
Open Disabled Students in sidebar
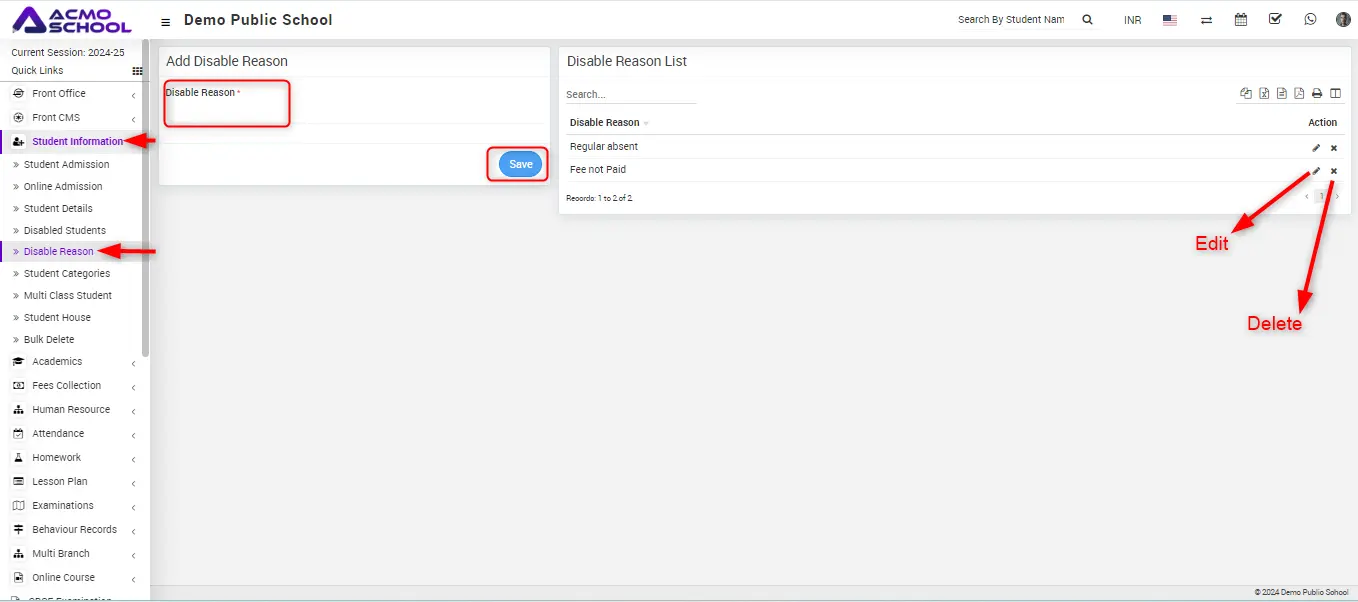[x=64, y=231]
